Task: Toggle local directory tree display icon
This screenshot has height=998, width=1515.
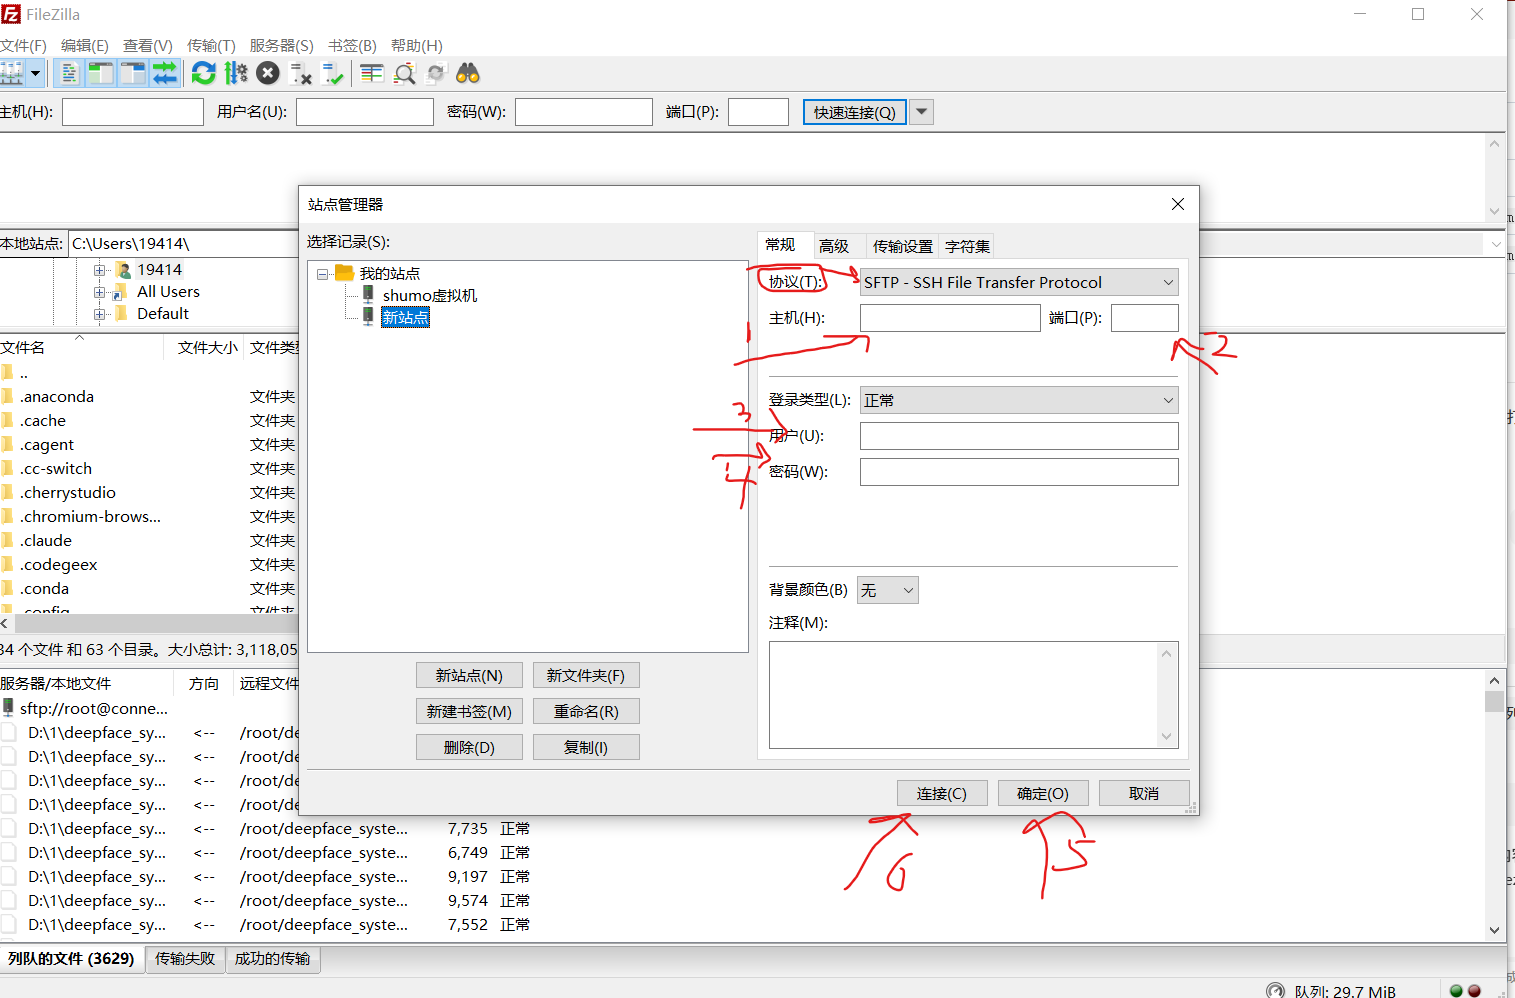Action: (x=101, y=73)
